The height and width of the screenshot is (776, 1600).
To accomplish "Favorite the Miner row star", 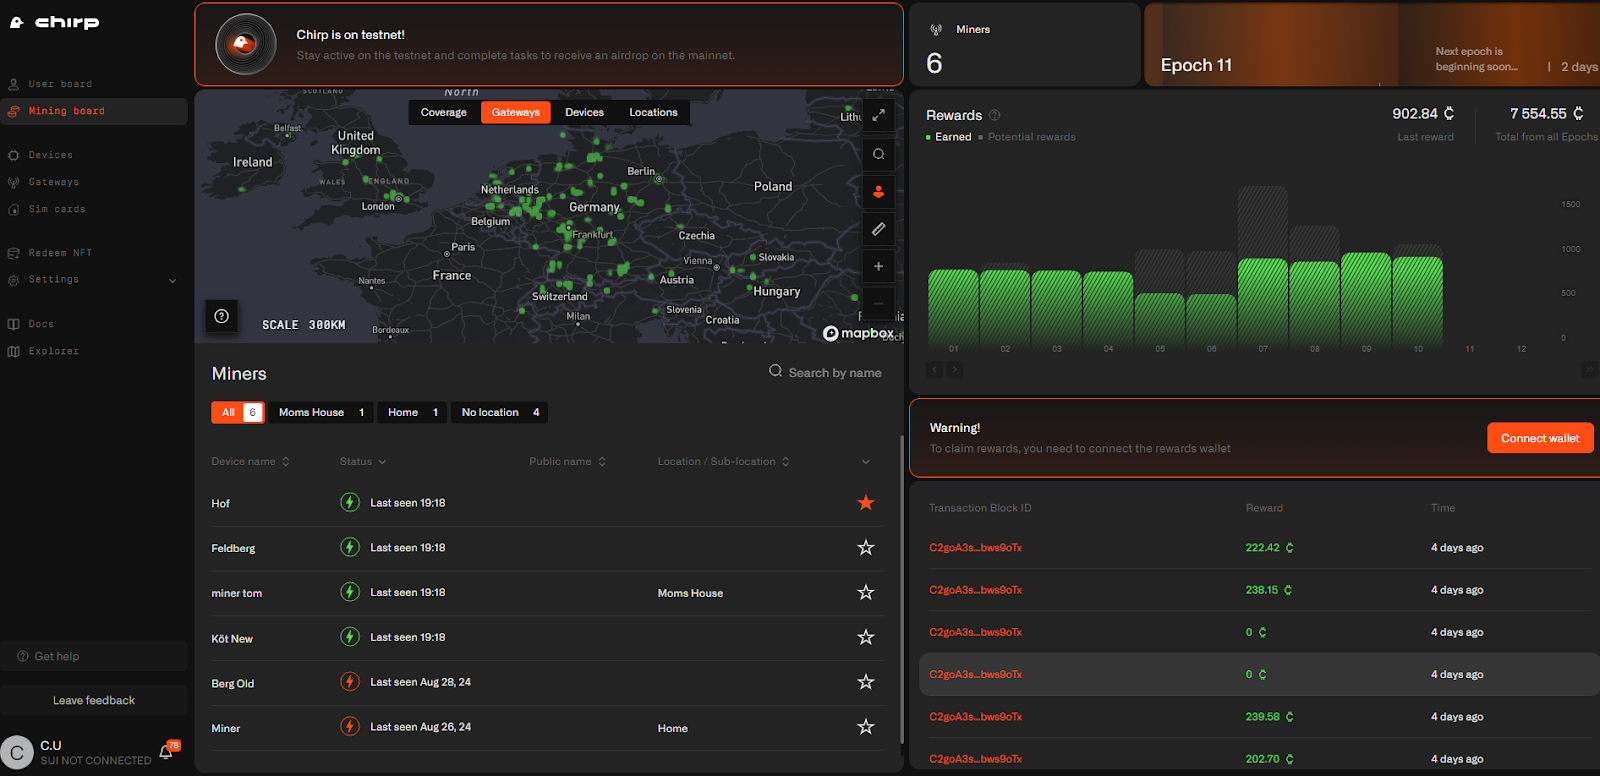I will click(866, 727).
